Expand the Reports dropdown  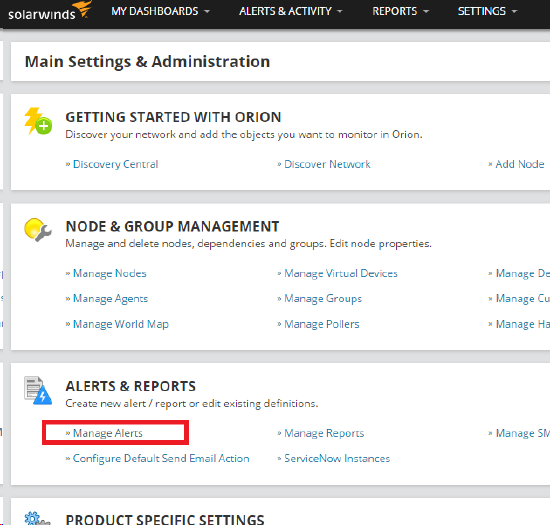coord(400,11)
